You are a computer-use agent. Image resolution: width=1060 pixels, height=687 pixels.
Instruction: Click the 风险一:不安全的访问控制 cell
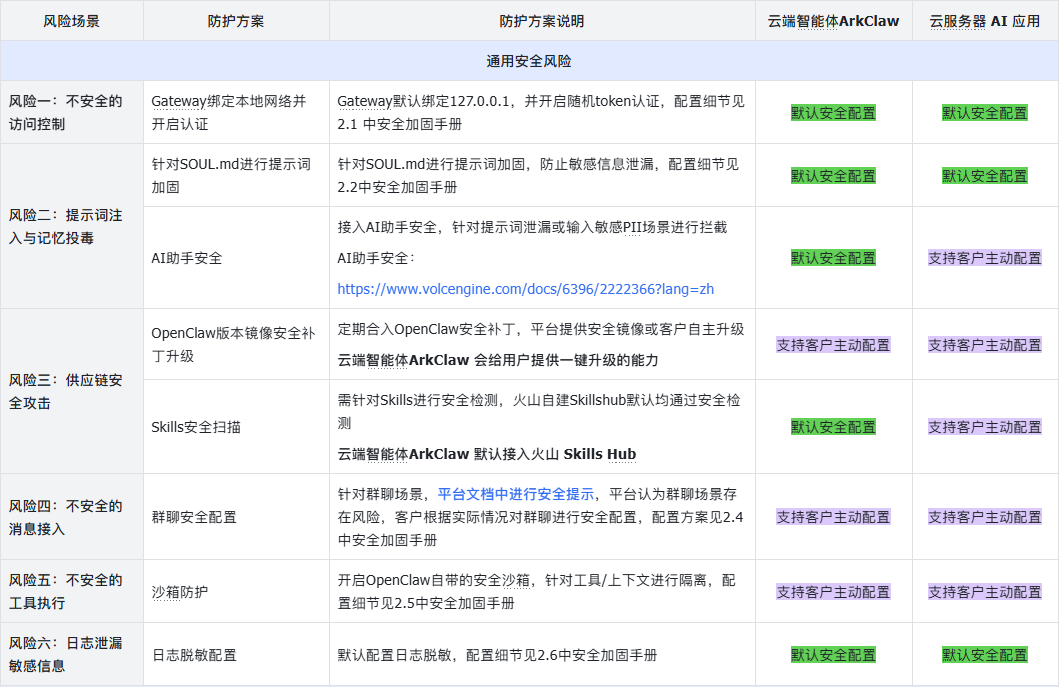tap(72, 112)
